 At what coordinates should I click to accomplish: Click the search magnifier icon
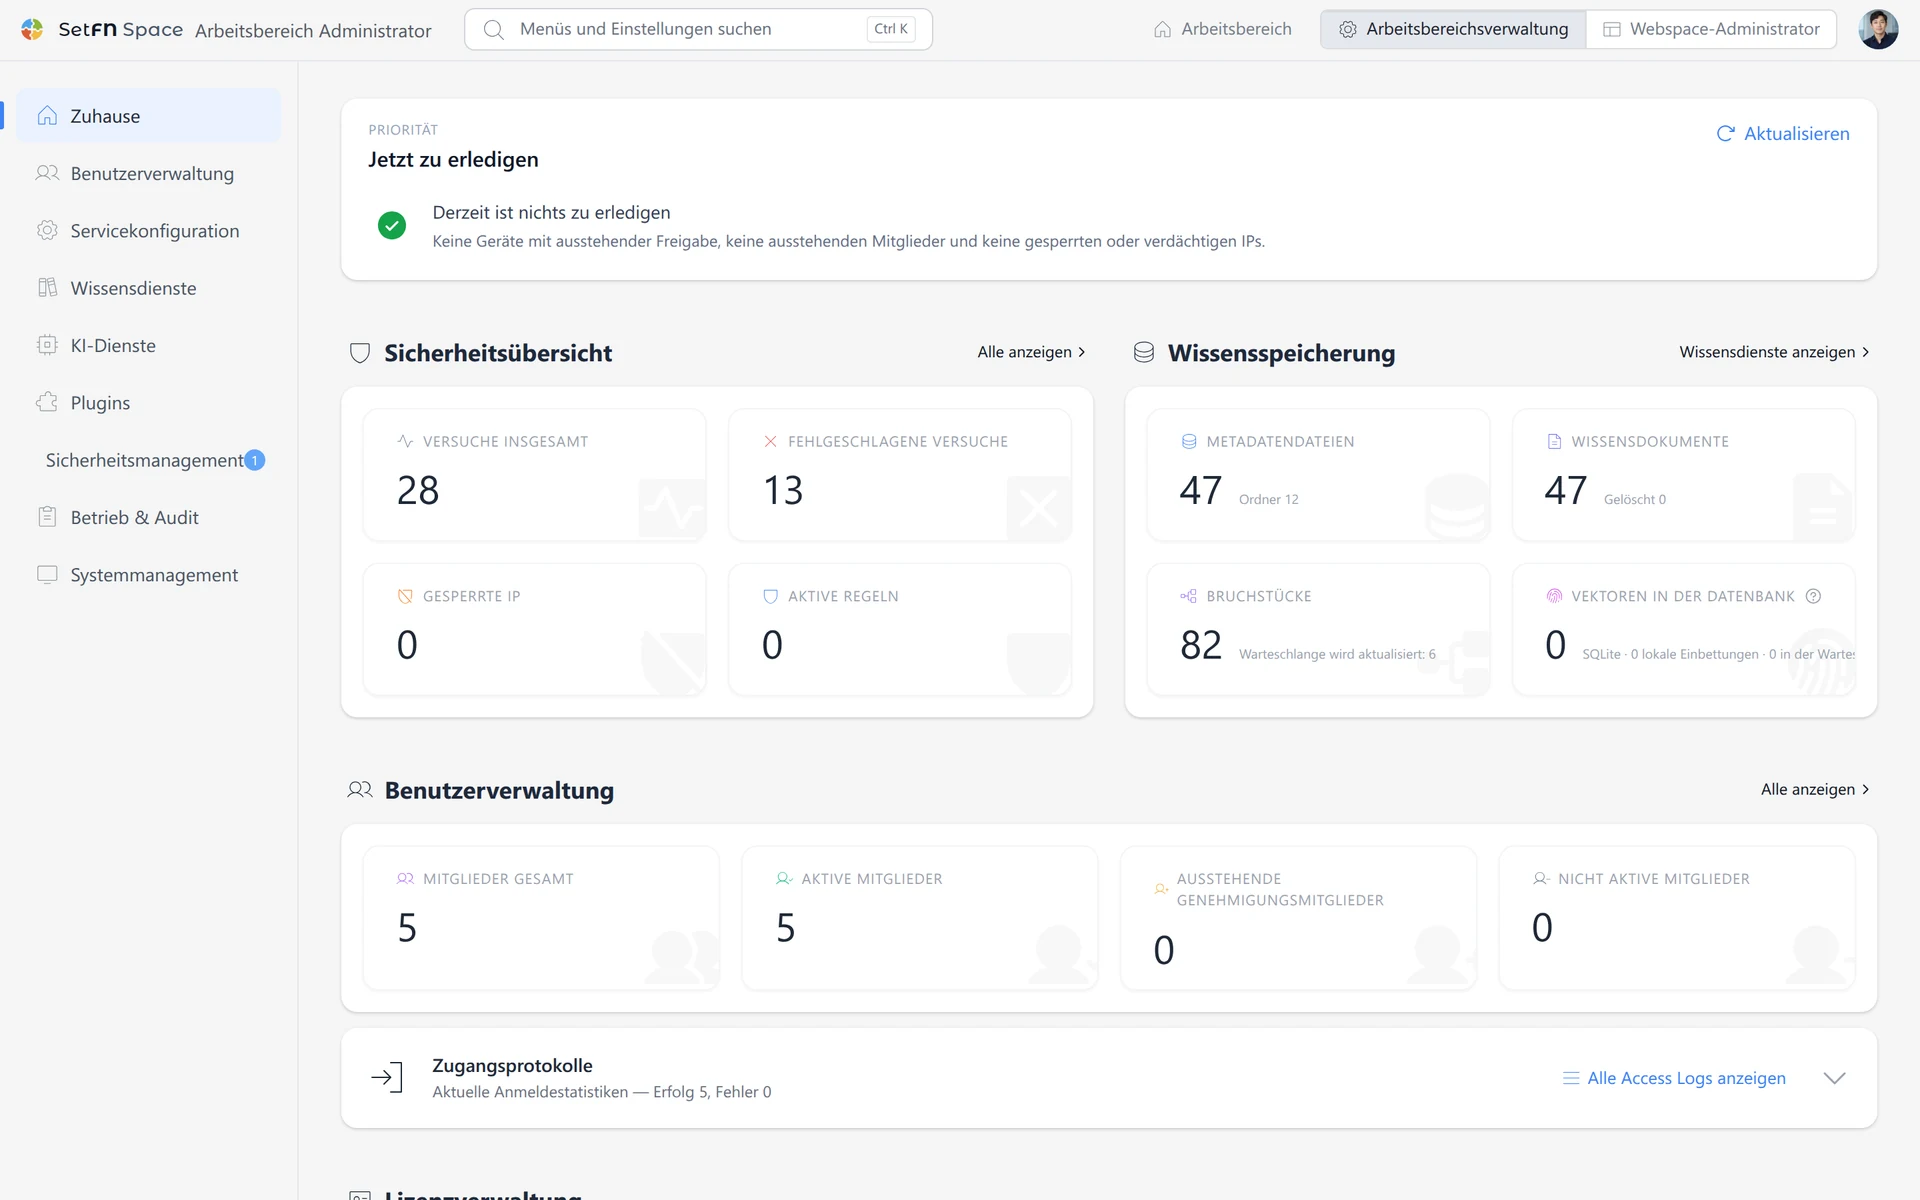494,30
